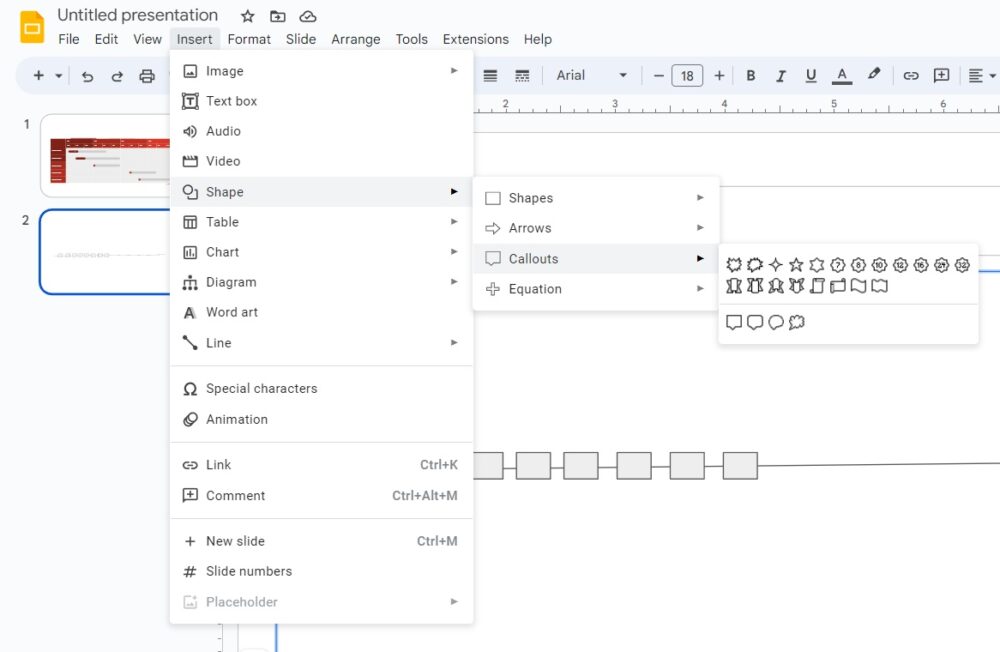The width and height of the screenshot is (1000, 652).
Task: Select the oval callout shape
Action: tap(776, 322)
